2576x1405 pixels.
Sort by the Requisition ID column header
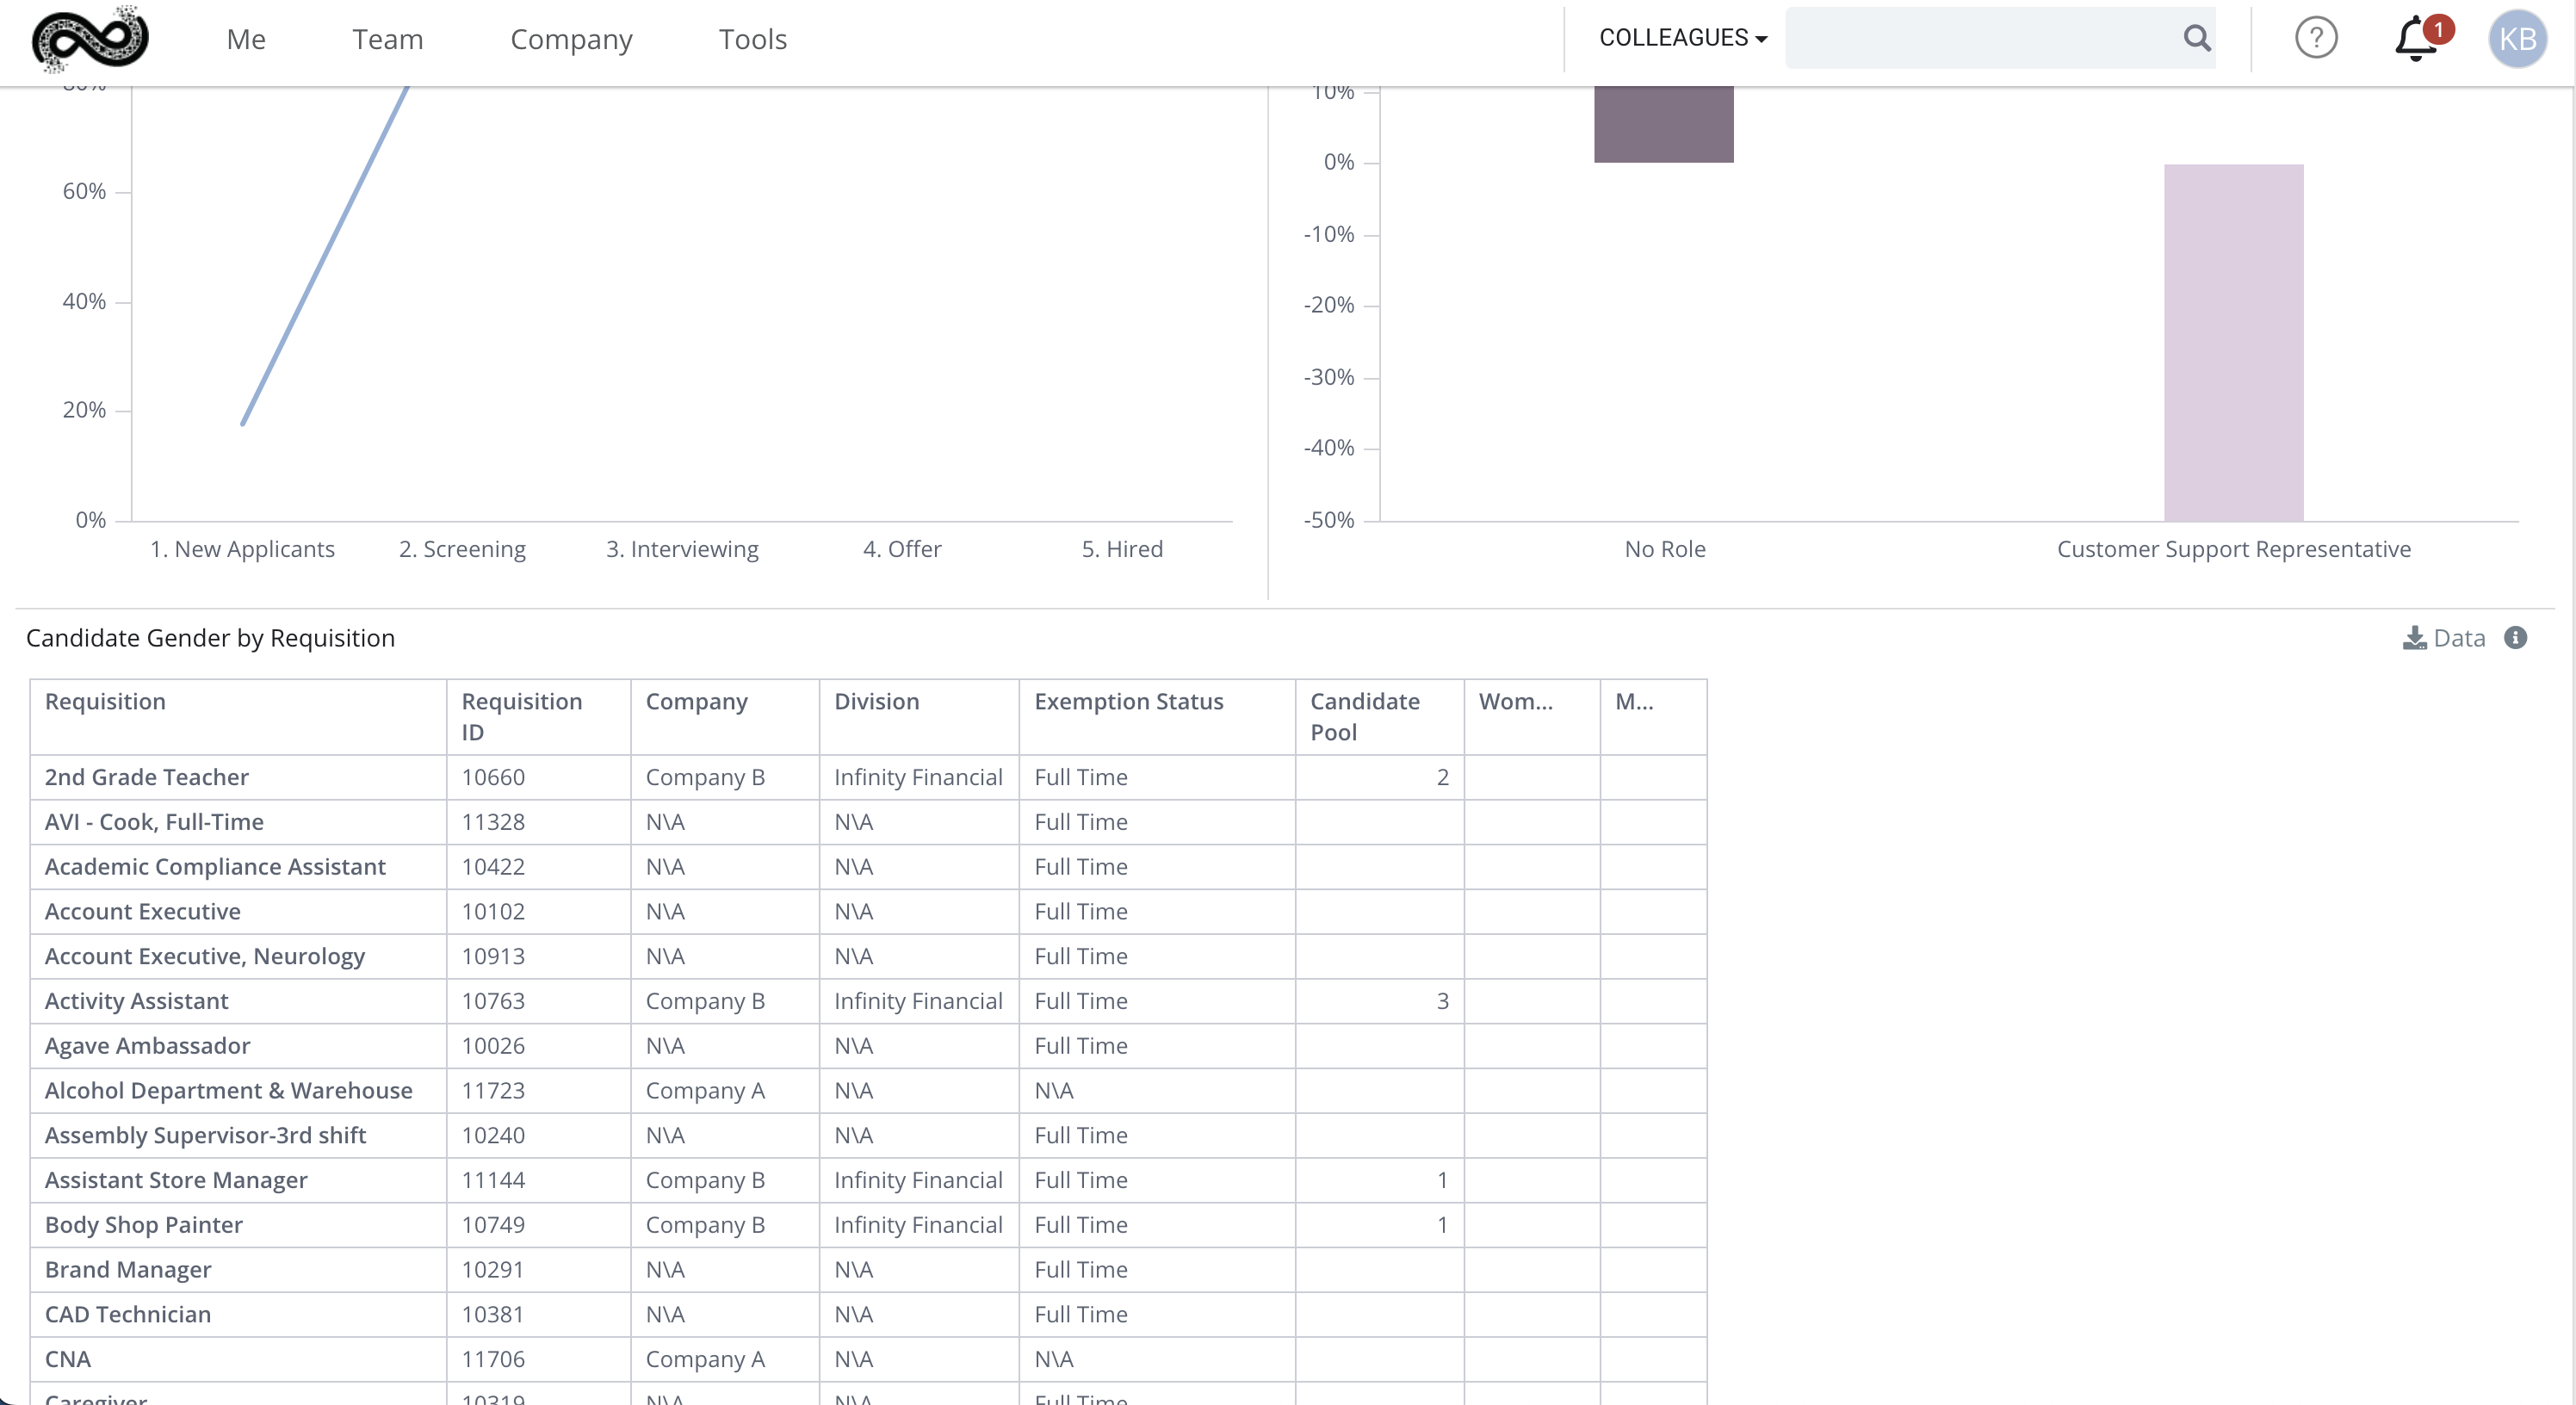[x=538, y=716]
